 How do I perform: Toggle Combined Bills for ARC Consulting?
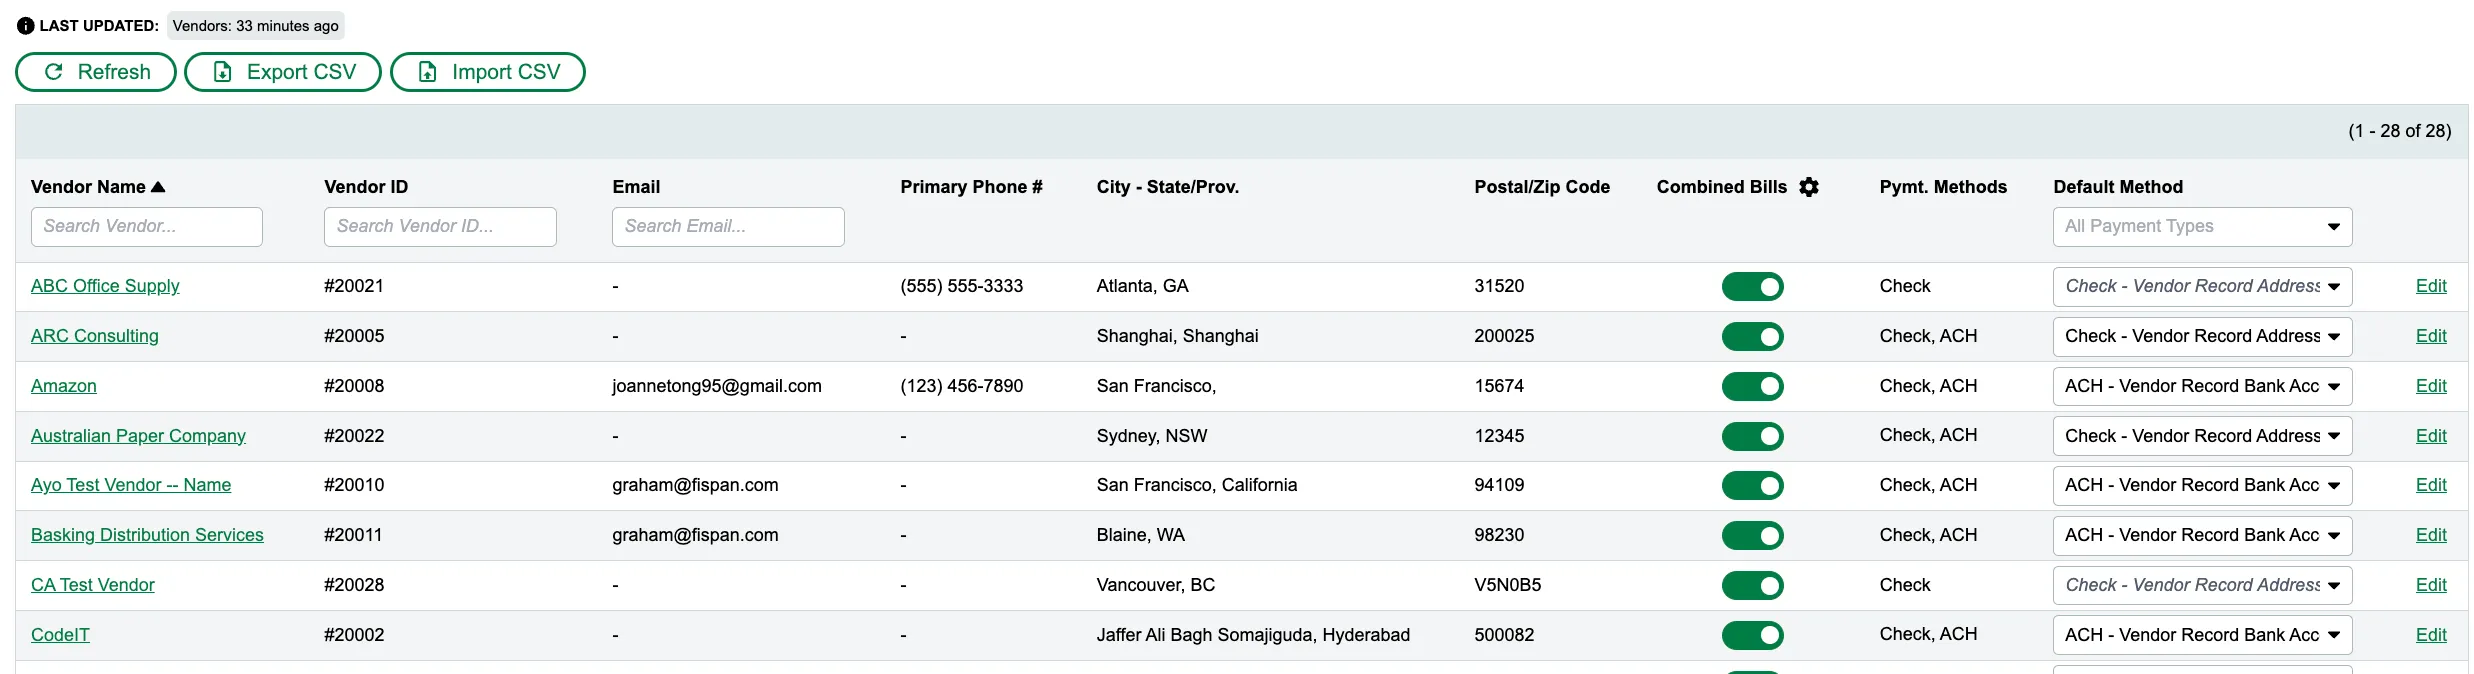pyautogui.click(x=1752, y=336)
